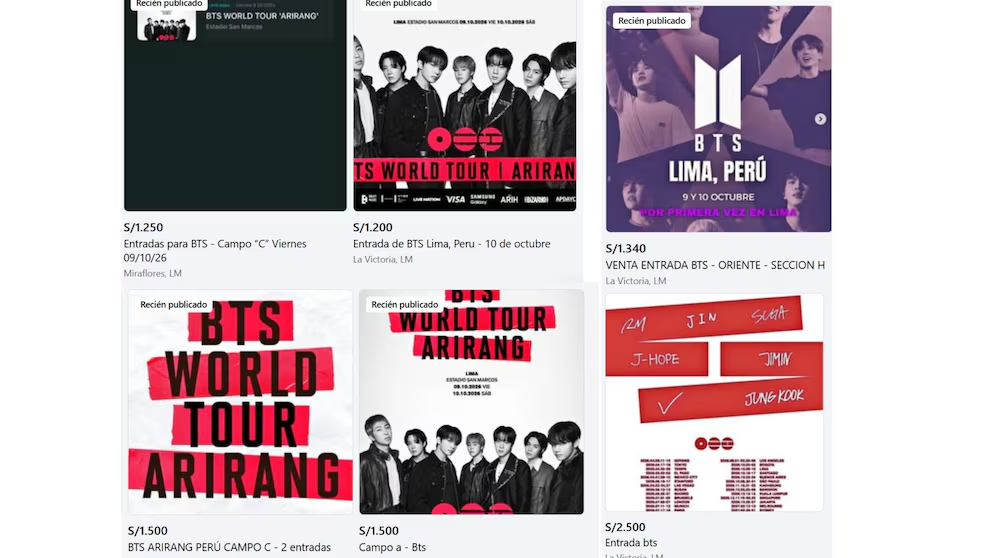992x558 pixels.
Task: Open the BTS World Tour Arirang S/1.200 photo
Action: coord(464,105)
